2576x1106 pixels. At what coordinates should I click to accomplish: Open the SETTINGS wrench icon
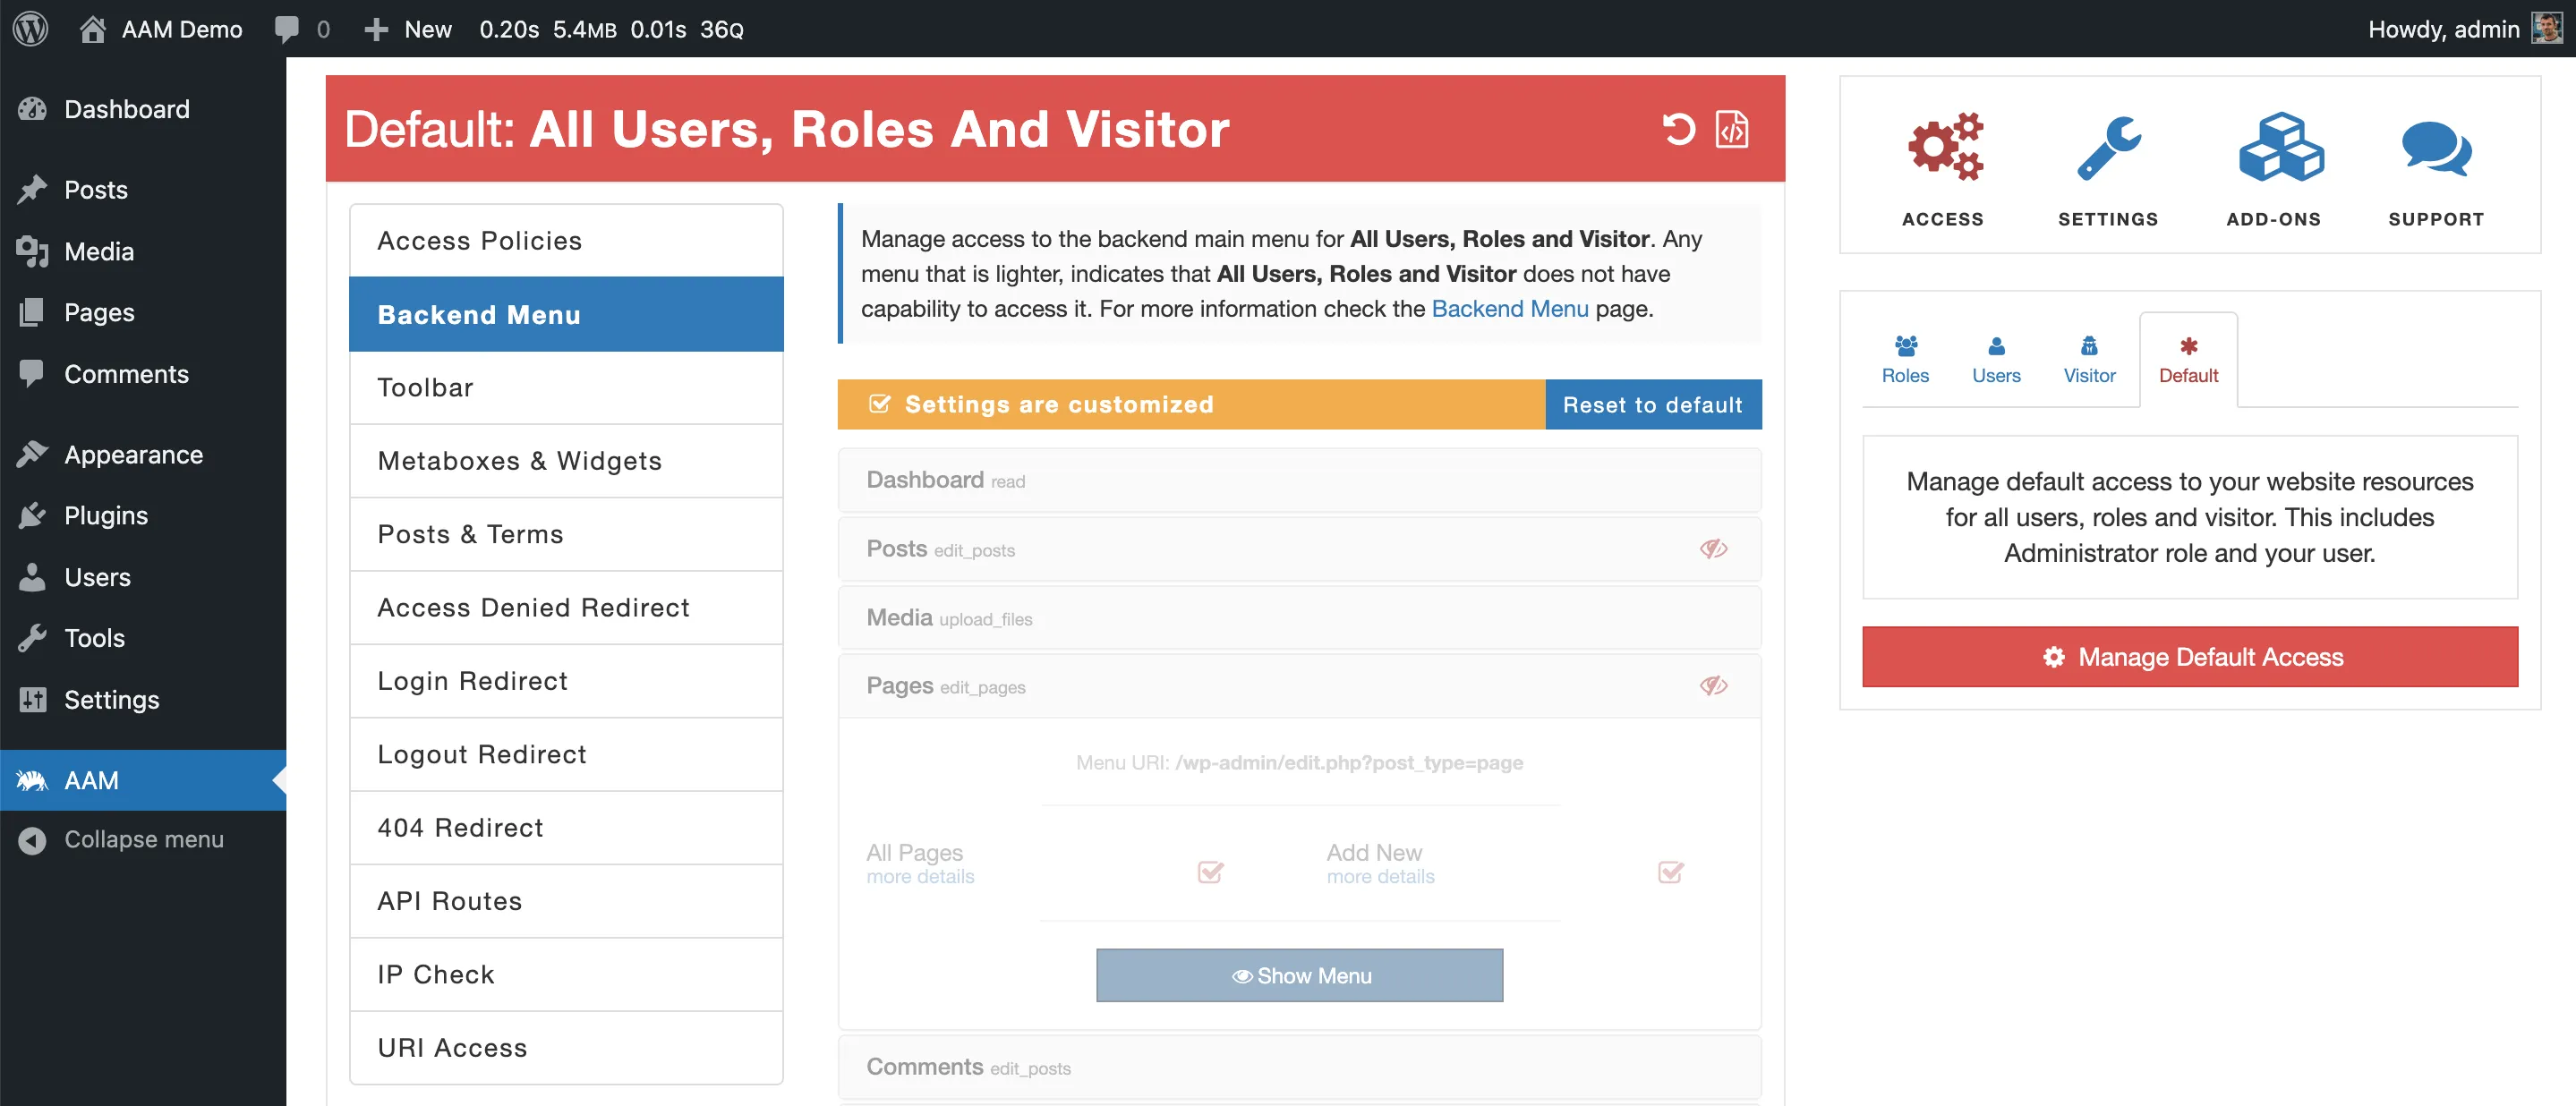click(x=2108, y=148)
